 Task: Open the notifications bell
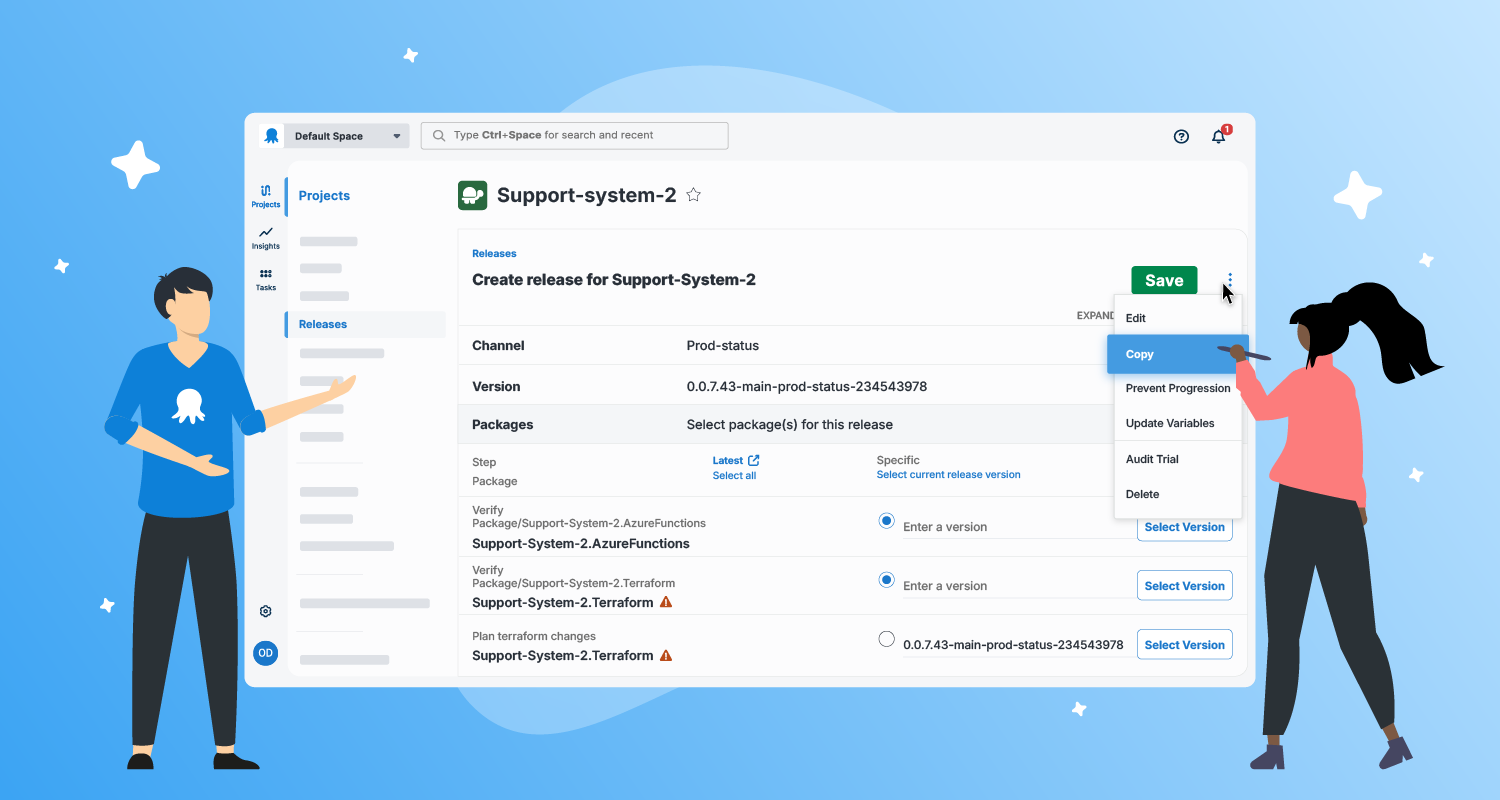coord(1219,136)
